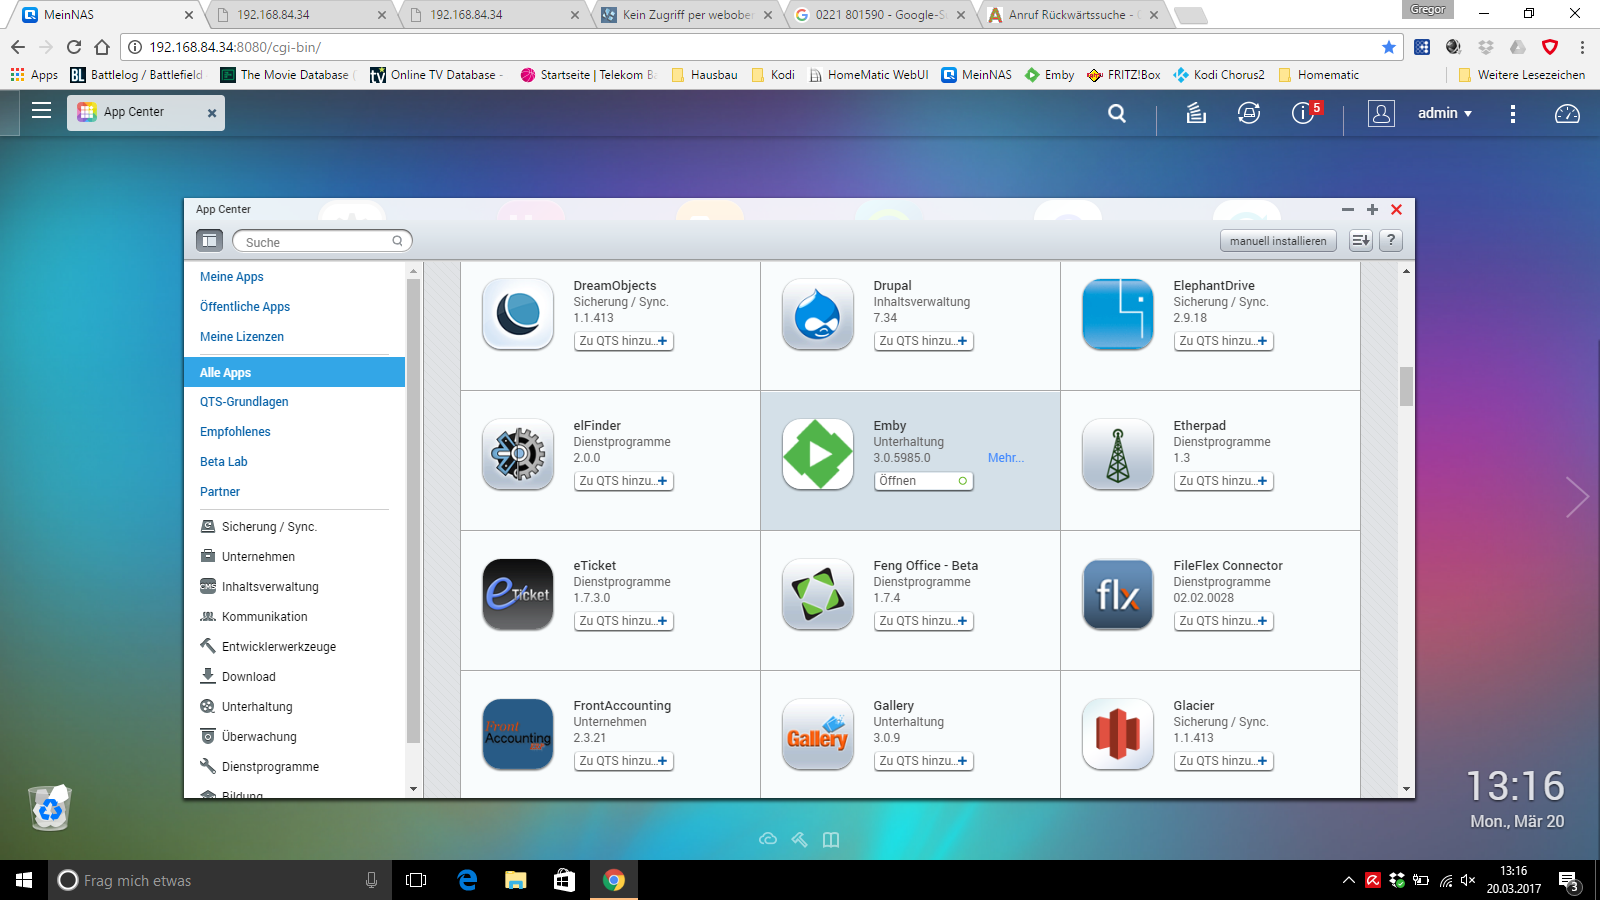
Task: Open Beta Lab category
Action: pos(224,462)
